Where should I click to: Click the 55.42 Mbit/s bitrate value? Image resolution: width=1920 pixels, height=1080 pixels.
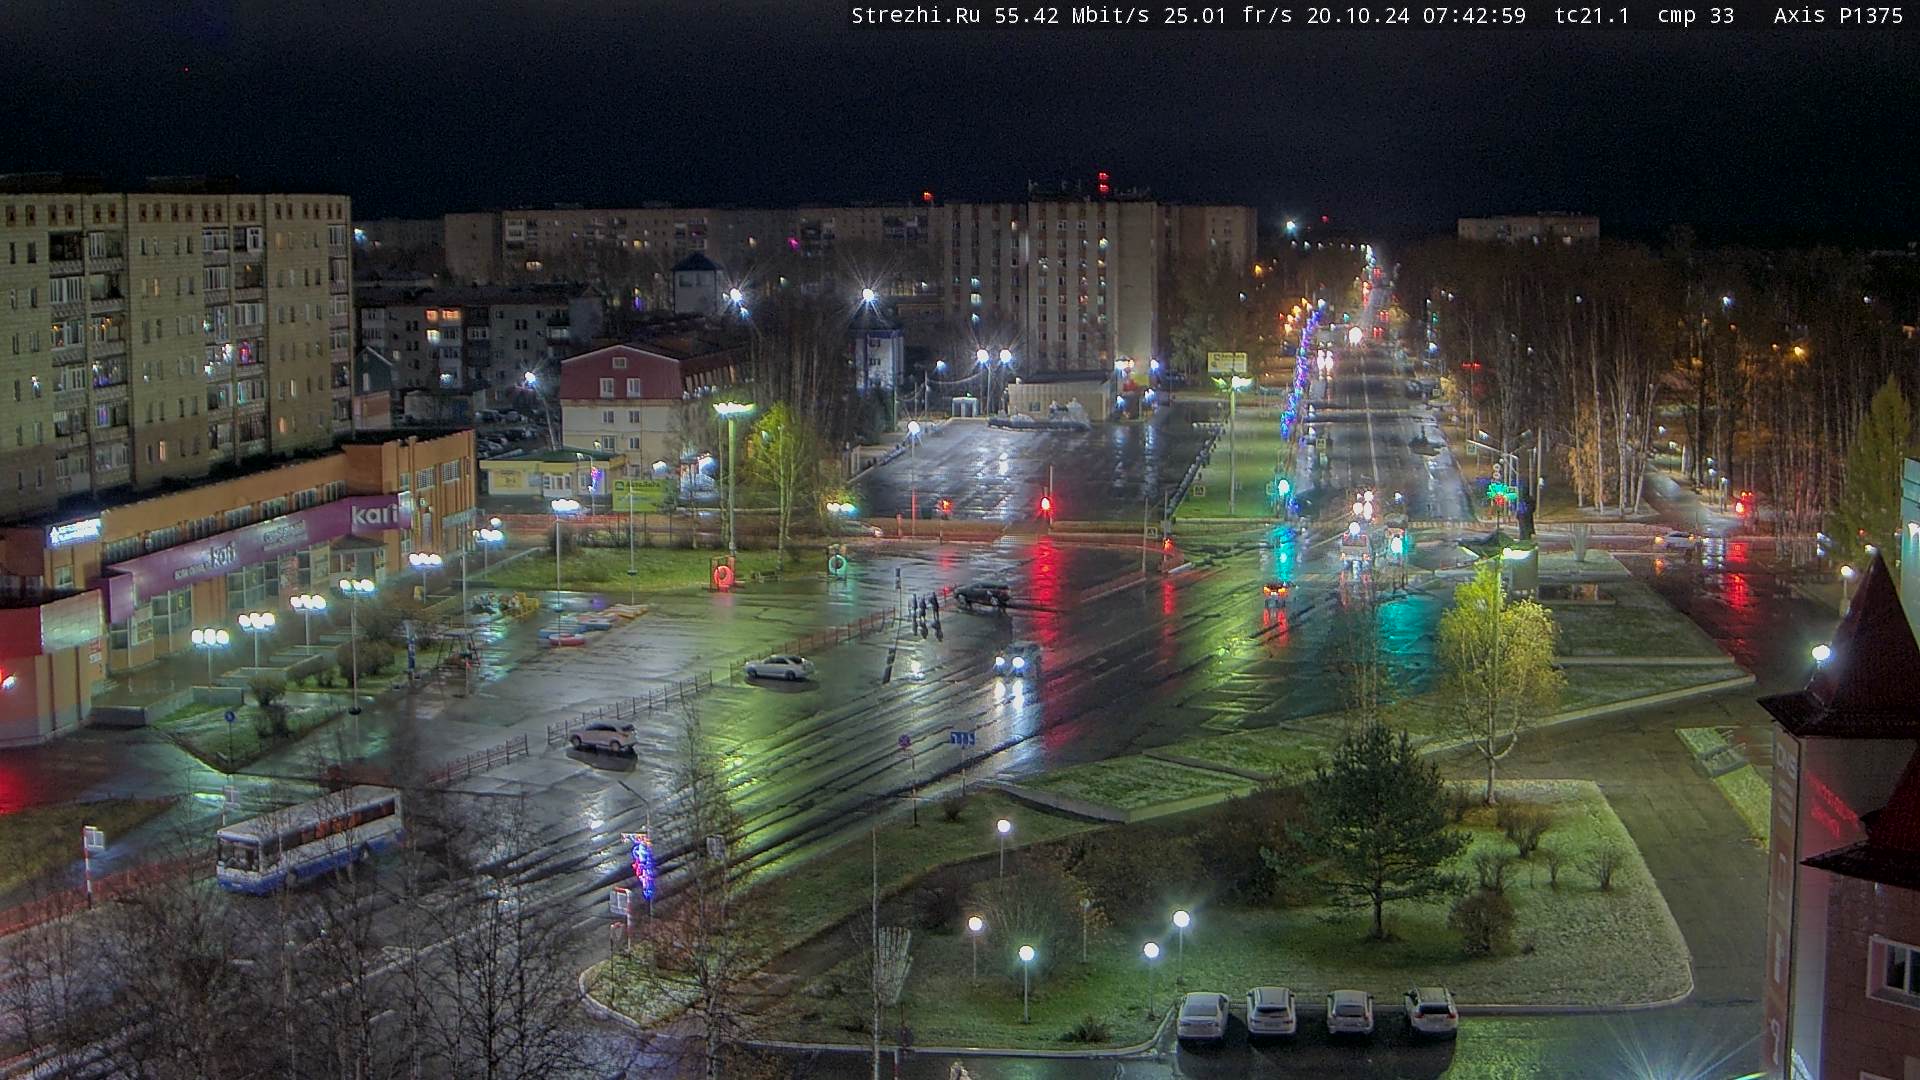click(x=1074, y=16)
